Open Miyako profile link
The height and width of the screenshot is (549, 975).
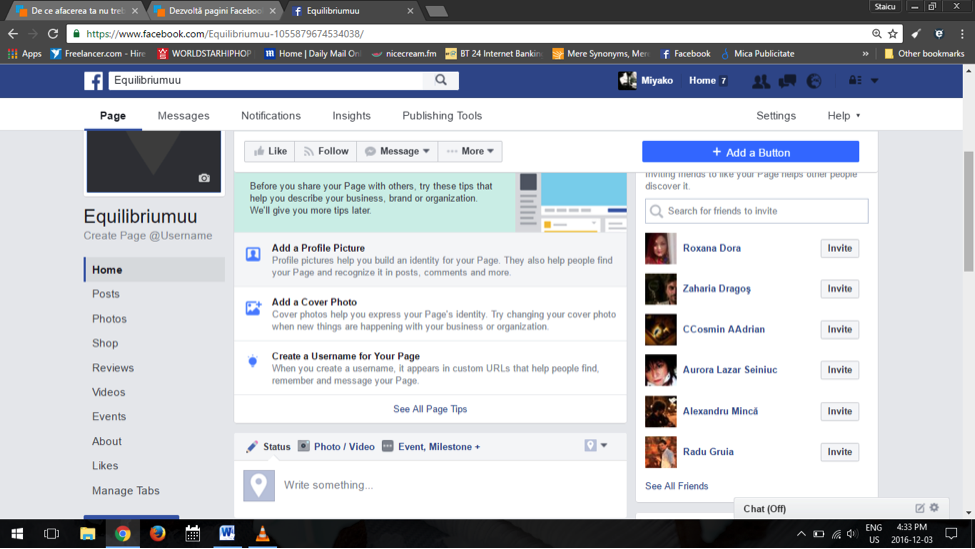pyautogui.click(x=646, y=81)
